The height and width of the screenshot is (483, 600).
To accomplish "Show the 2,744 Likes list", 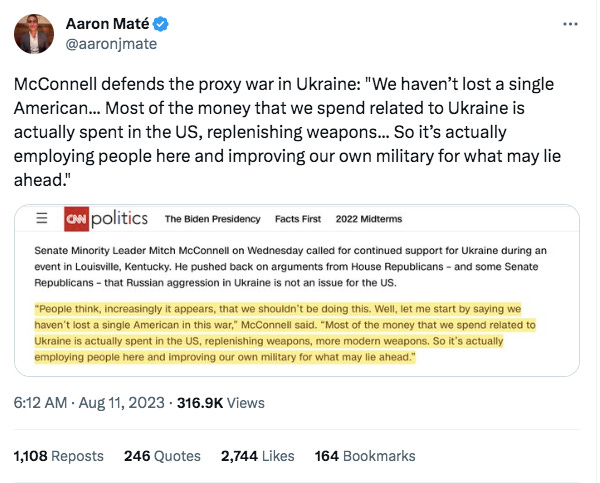I will click(258, 455).
